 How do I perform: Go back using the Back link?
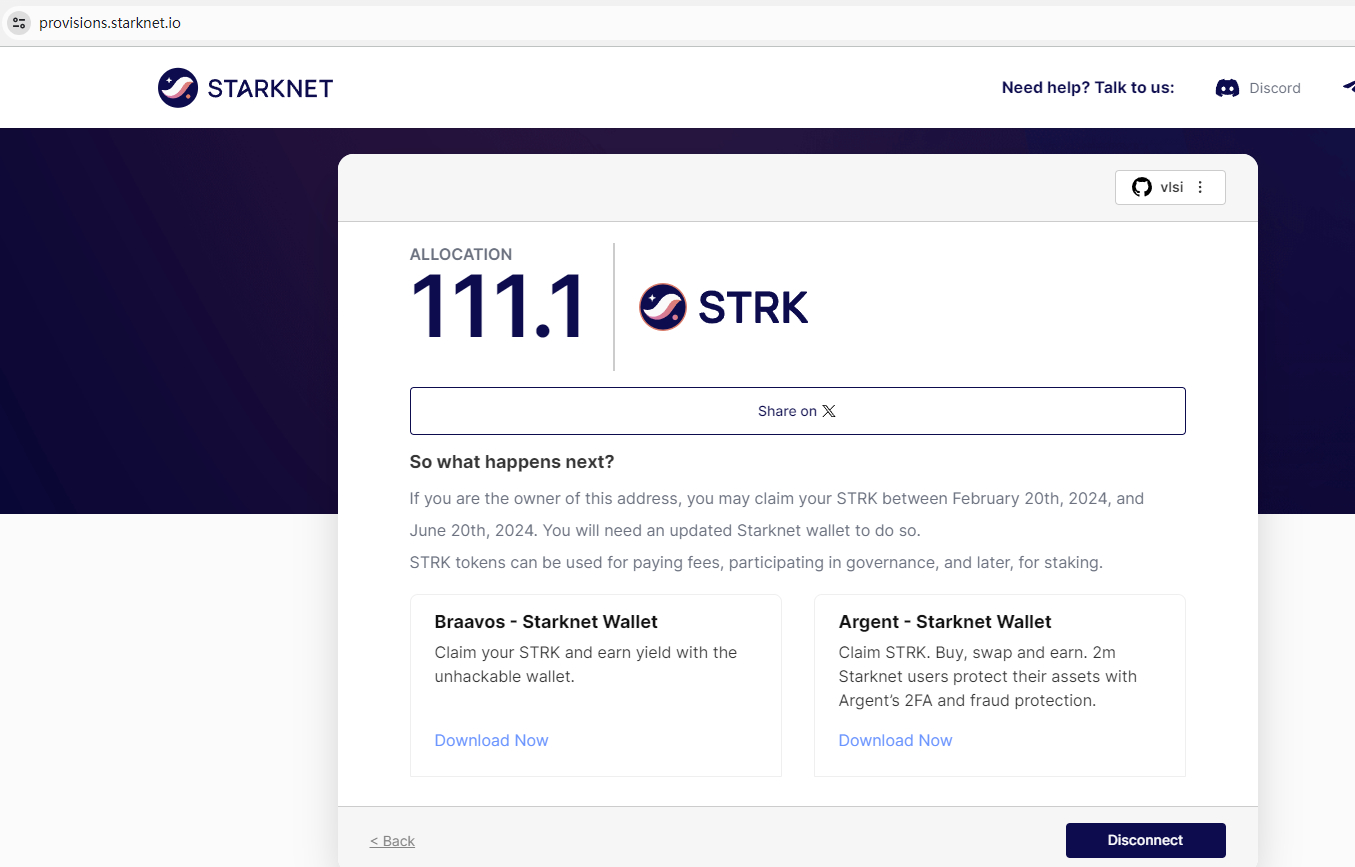[x=392, y=841]
